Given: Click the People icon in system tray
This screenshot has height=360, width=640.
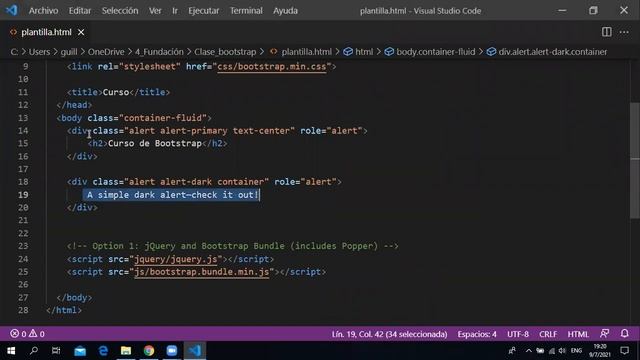Looking at the screenshot, I should (512, 351).
